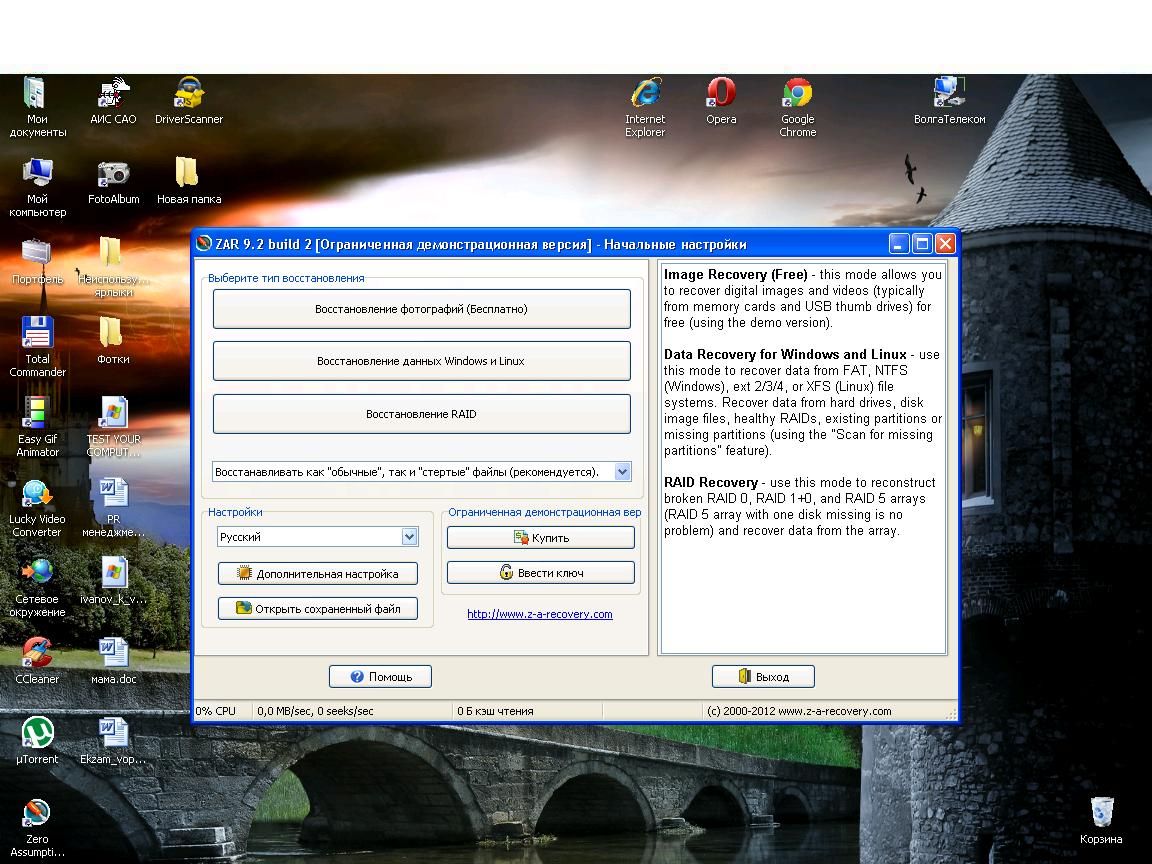Viewport: 1152px width, 864px height.
Task: Click the ZAR title bar app icon
Action: pyautogui.click(x=204, y=243)
